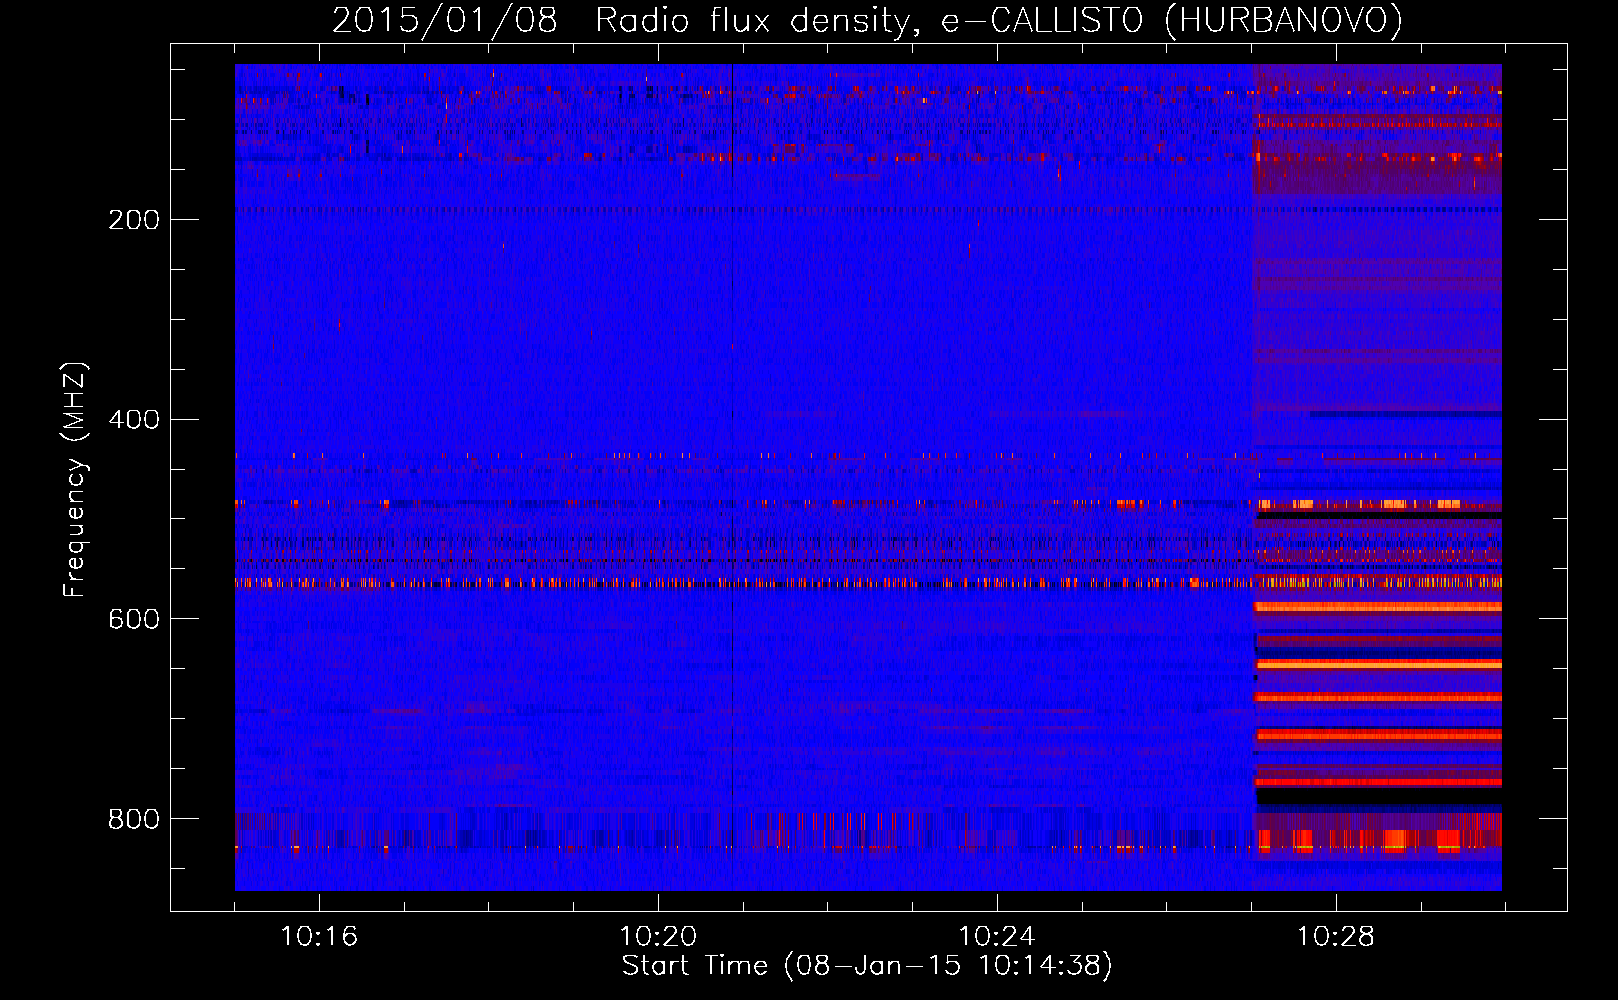Click the 10:28 time axis label
This screenshot has width=1618, height=1000.
[x=1336, y=937]
